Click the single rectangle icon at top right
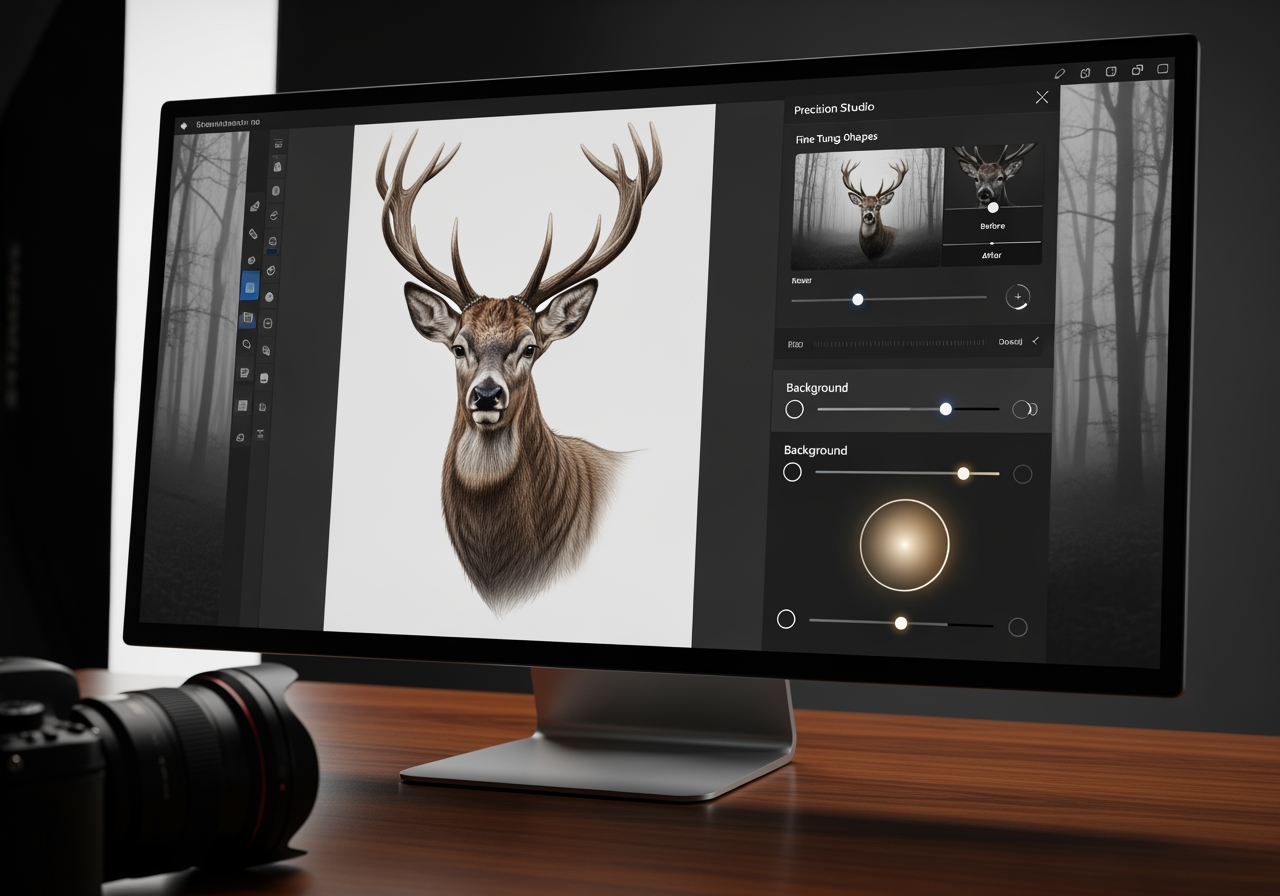1280x896 pixels. (x=1162, y=69)
